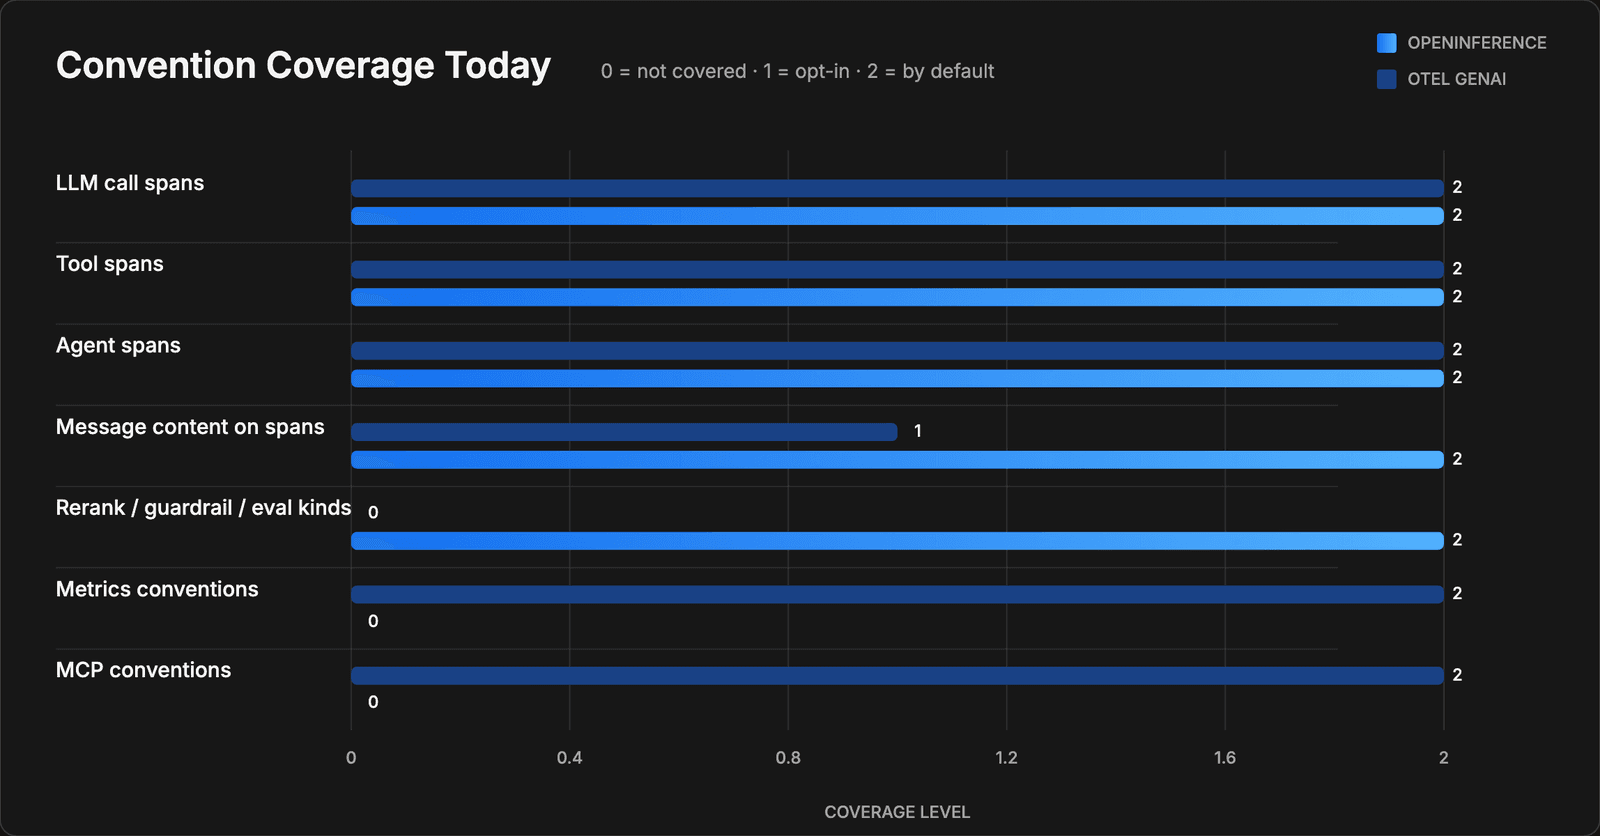Click the Convention Coverage Today title
1600x836 pixels.
click(303, 66)
